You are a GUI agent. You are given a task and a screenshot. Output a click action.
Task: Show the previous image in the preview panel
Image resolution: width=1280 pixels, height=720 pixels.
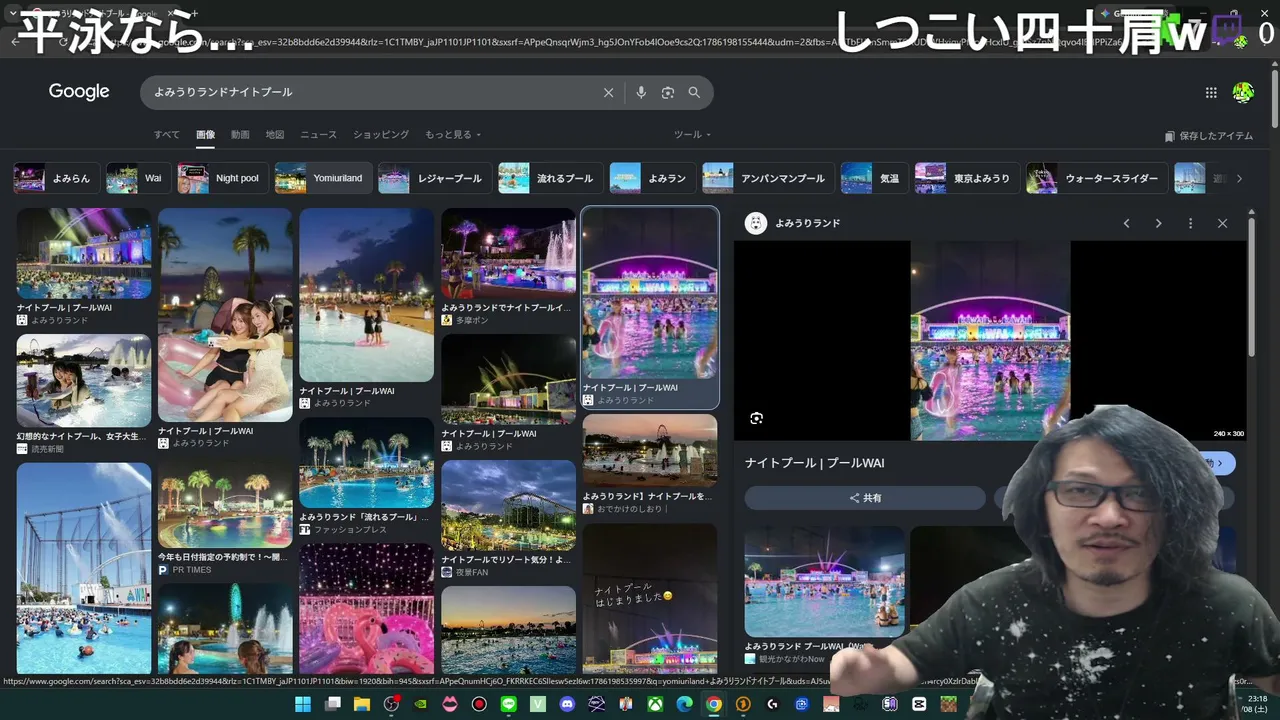1126,223
